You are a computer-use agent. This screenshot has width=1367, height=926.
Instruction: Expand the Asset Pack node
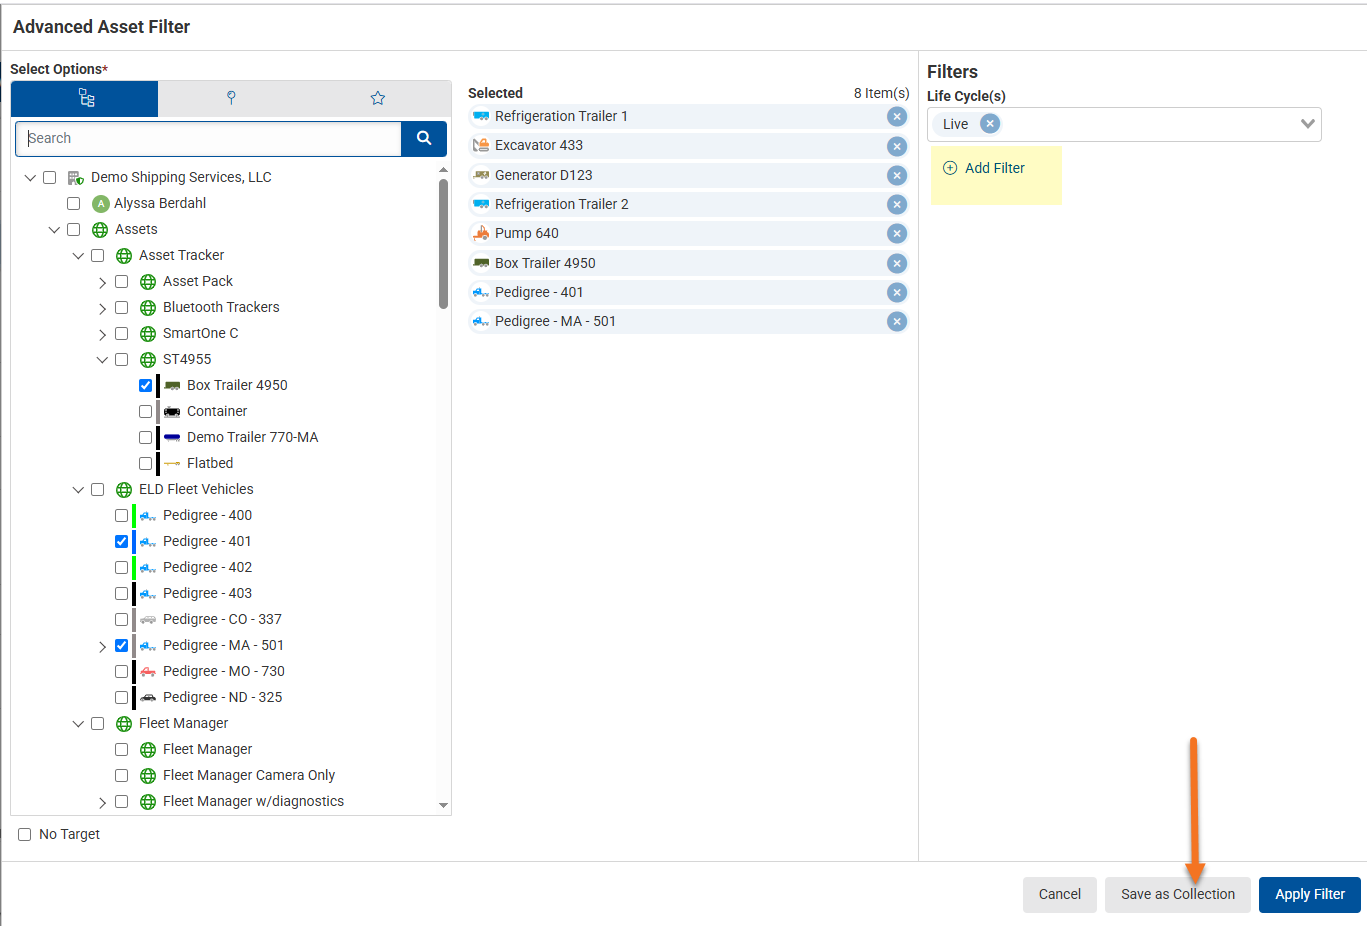pyautogui.click(x=102, y=283)
